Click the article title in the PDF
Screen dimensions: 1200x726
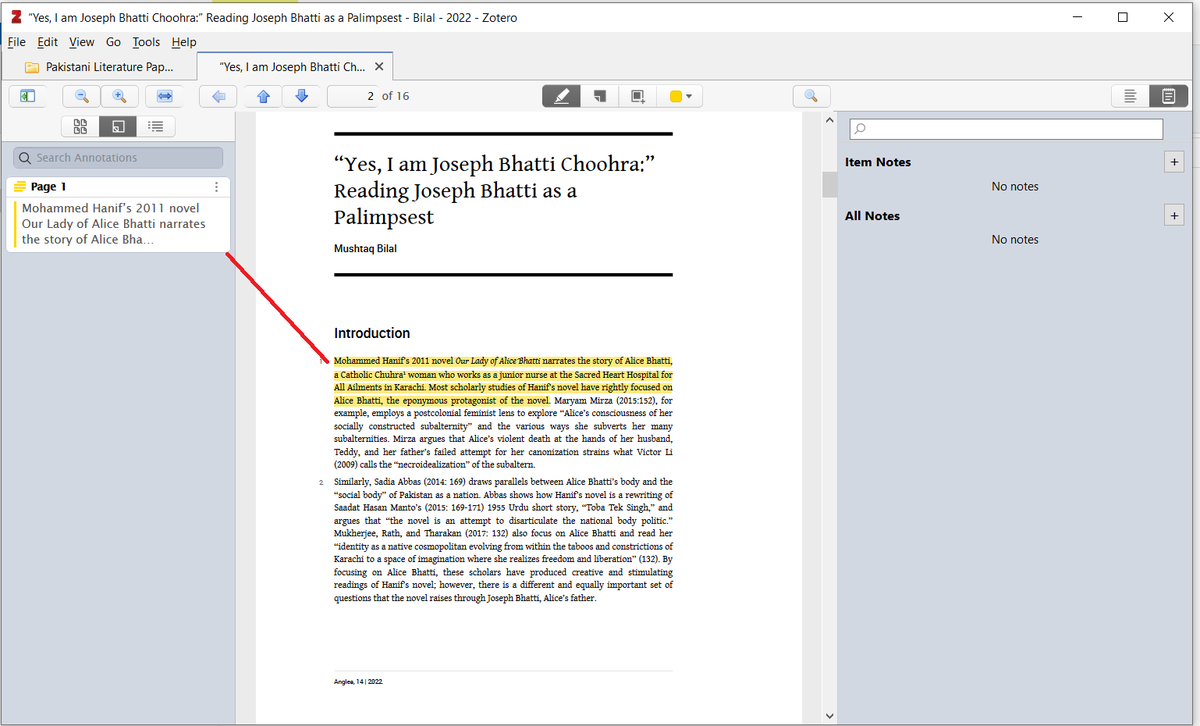(494, 190)
